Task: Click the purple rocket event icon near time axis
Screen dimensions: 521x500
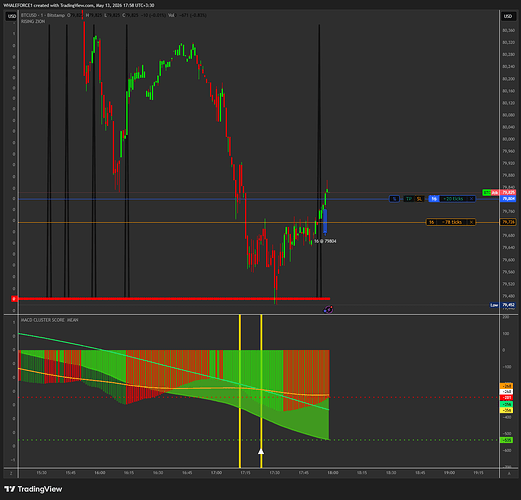Action: point(328,310)
